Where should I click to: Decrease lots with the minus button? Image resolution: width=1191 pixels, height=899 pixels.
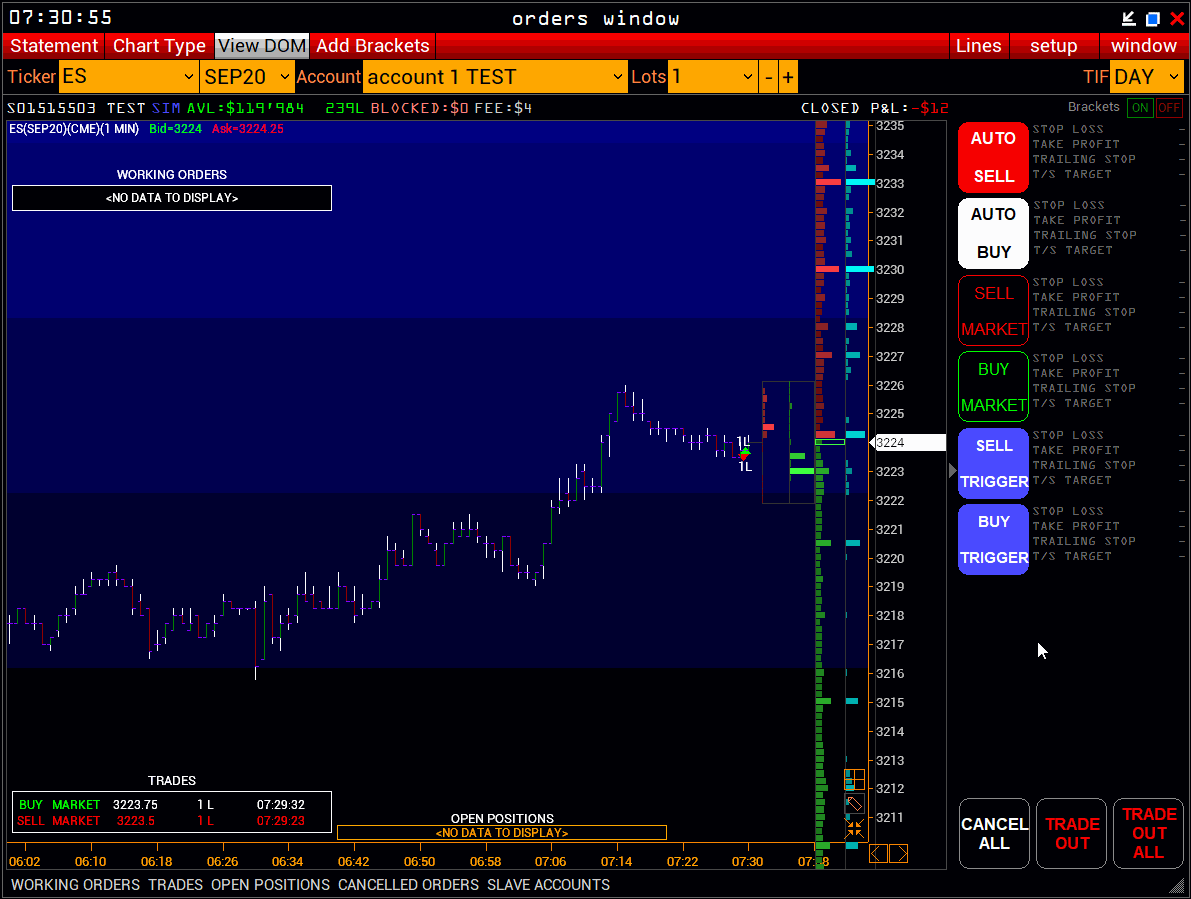click(768, 77)
